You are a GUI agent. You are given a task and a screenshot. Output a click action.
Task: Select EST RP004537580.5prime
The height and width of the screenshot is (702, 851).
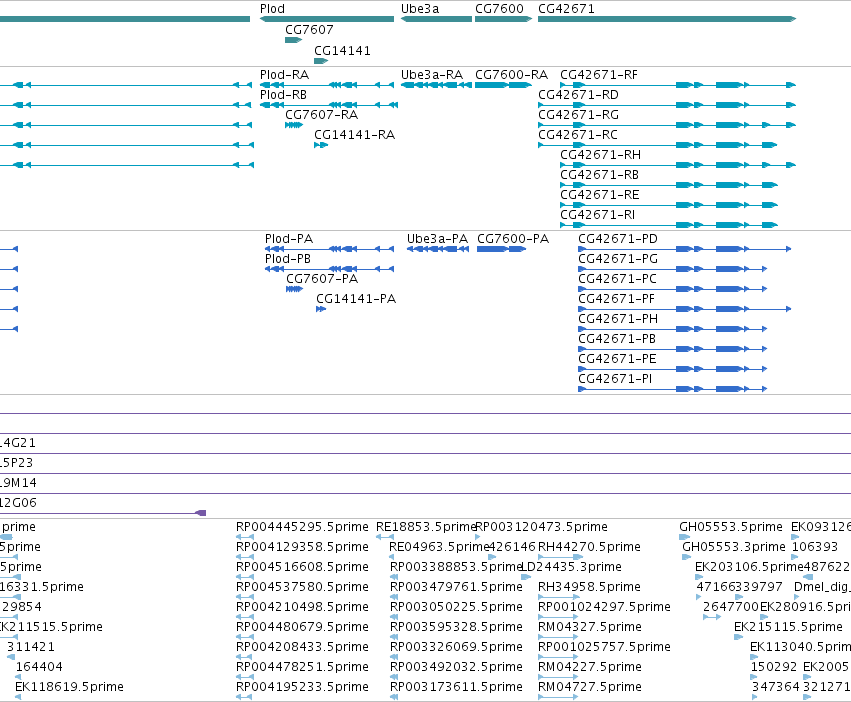pyautogui.click(x=302, y=587)
